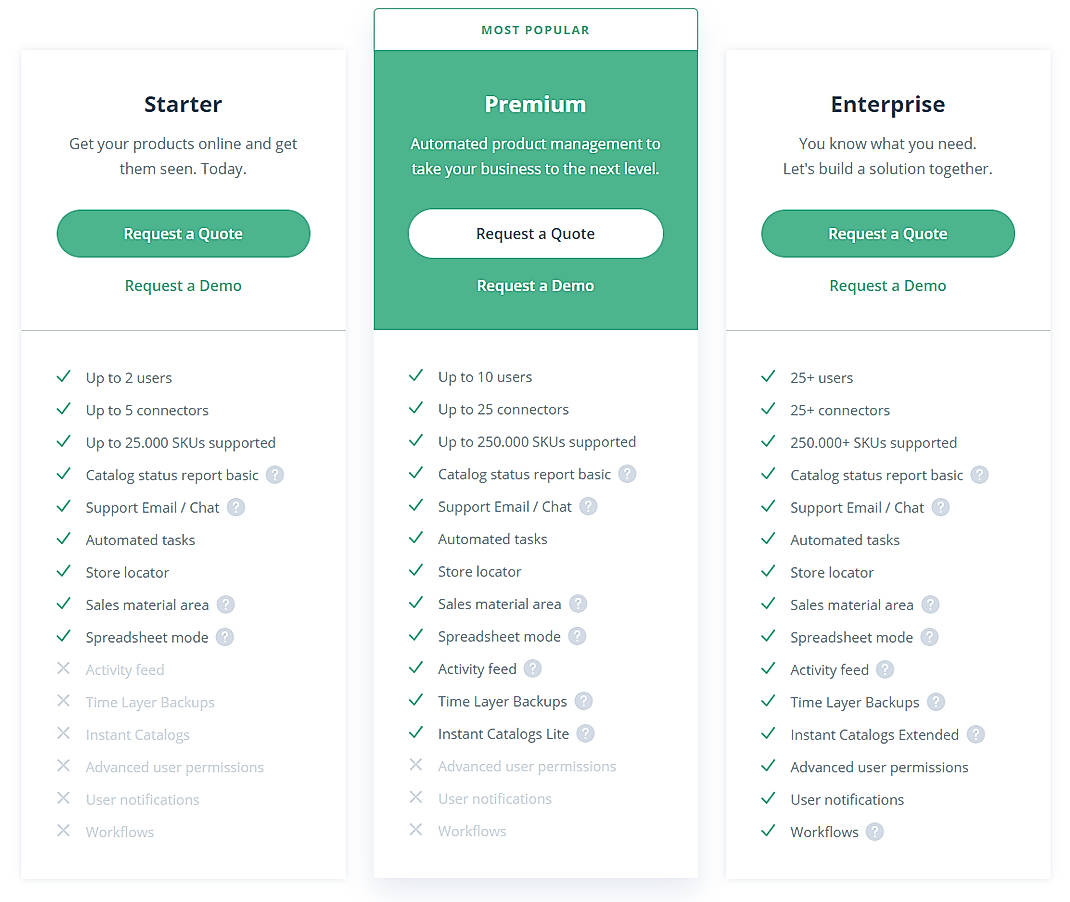Click the check beside Store locator in Enterprise
This screenshot has height=902, width=1070.
(x=768, y=572)
